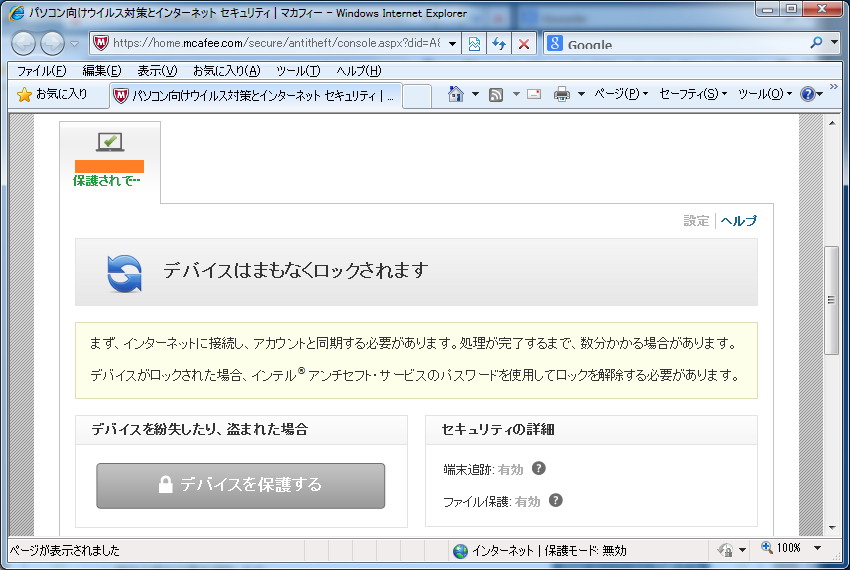Click the 100% zoom level button
This screenshot has height=570, width=850.
[781, 548]
